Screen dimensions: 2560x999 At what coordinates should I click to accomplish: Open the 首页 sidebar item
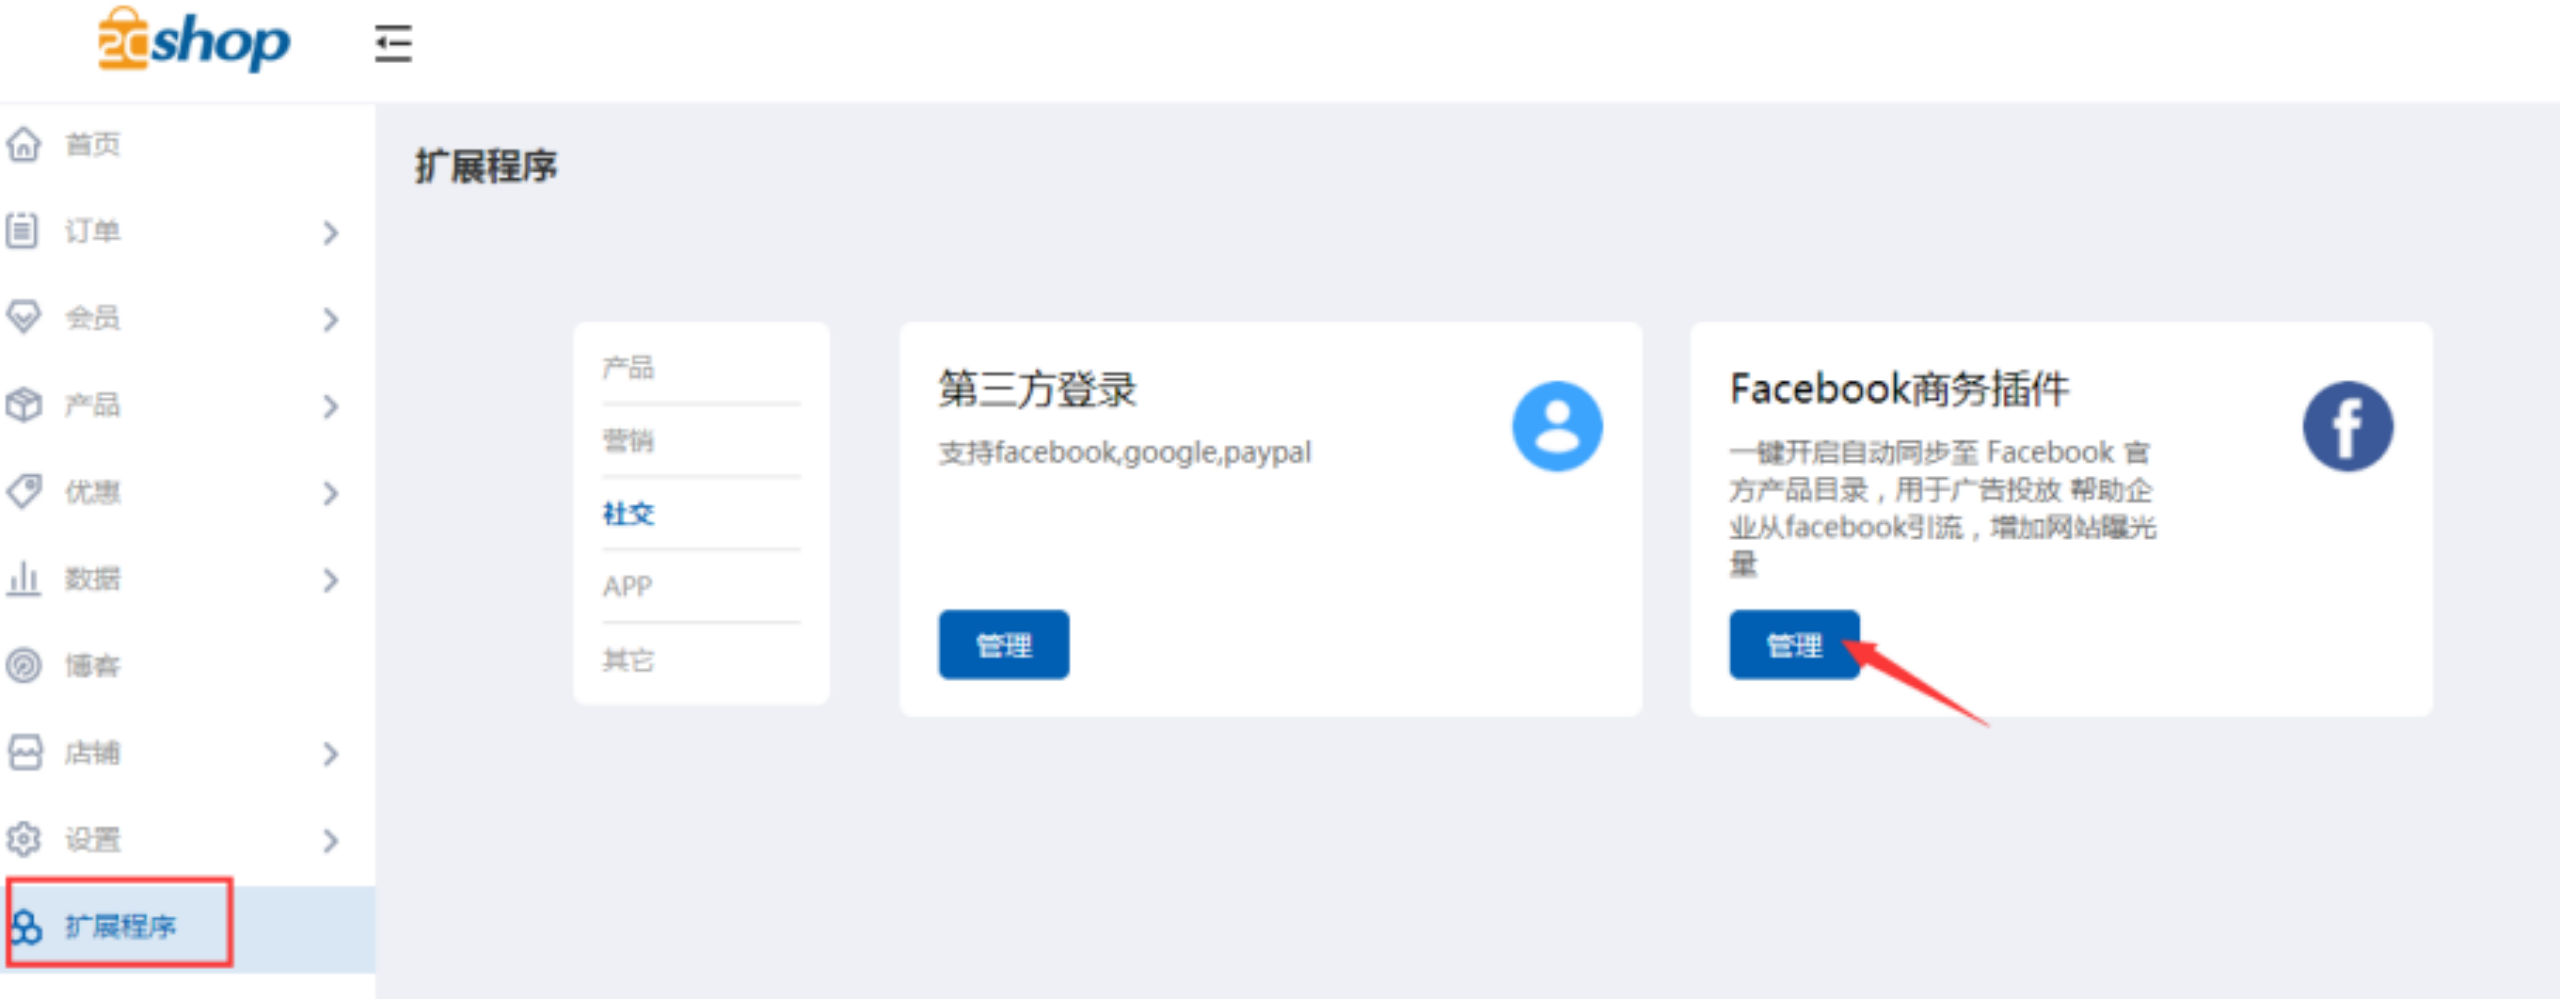coord(187,145)
